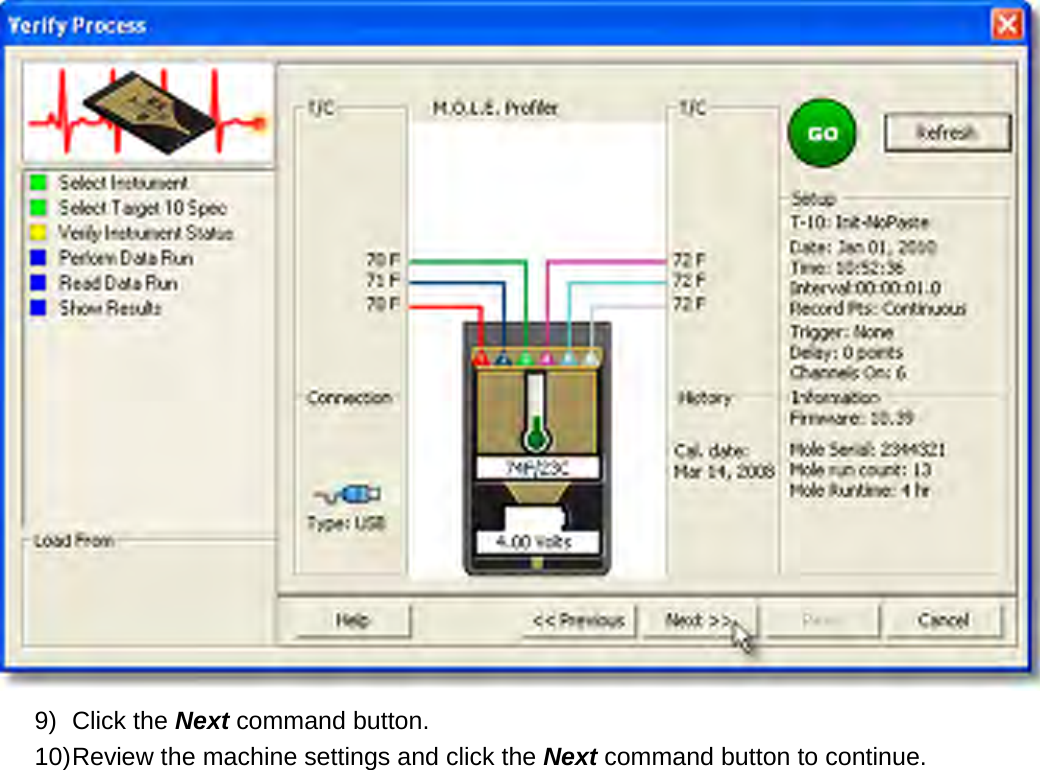
Task: Click the green GO button
Action: pyautogui.click(x=822, y=133)
